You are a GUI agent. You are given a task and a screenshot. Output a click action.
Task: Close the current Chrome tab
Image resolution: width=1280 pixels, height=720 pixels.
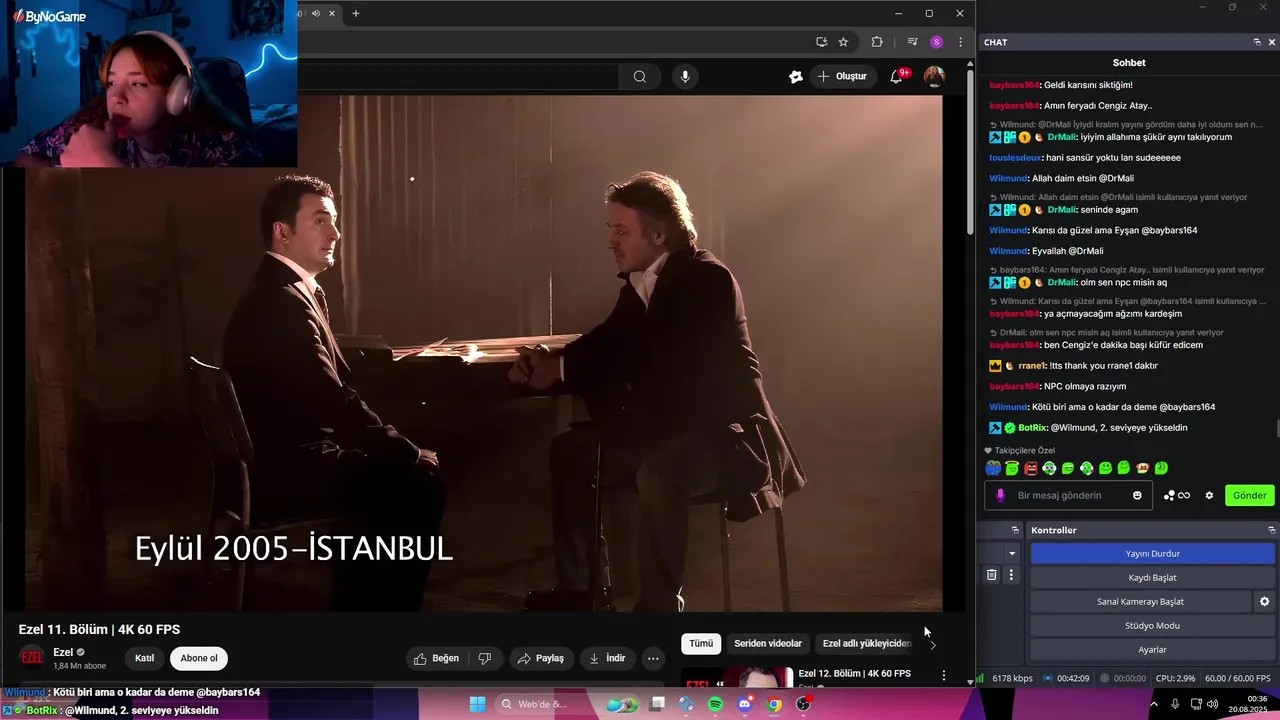click(332, 13)
